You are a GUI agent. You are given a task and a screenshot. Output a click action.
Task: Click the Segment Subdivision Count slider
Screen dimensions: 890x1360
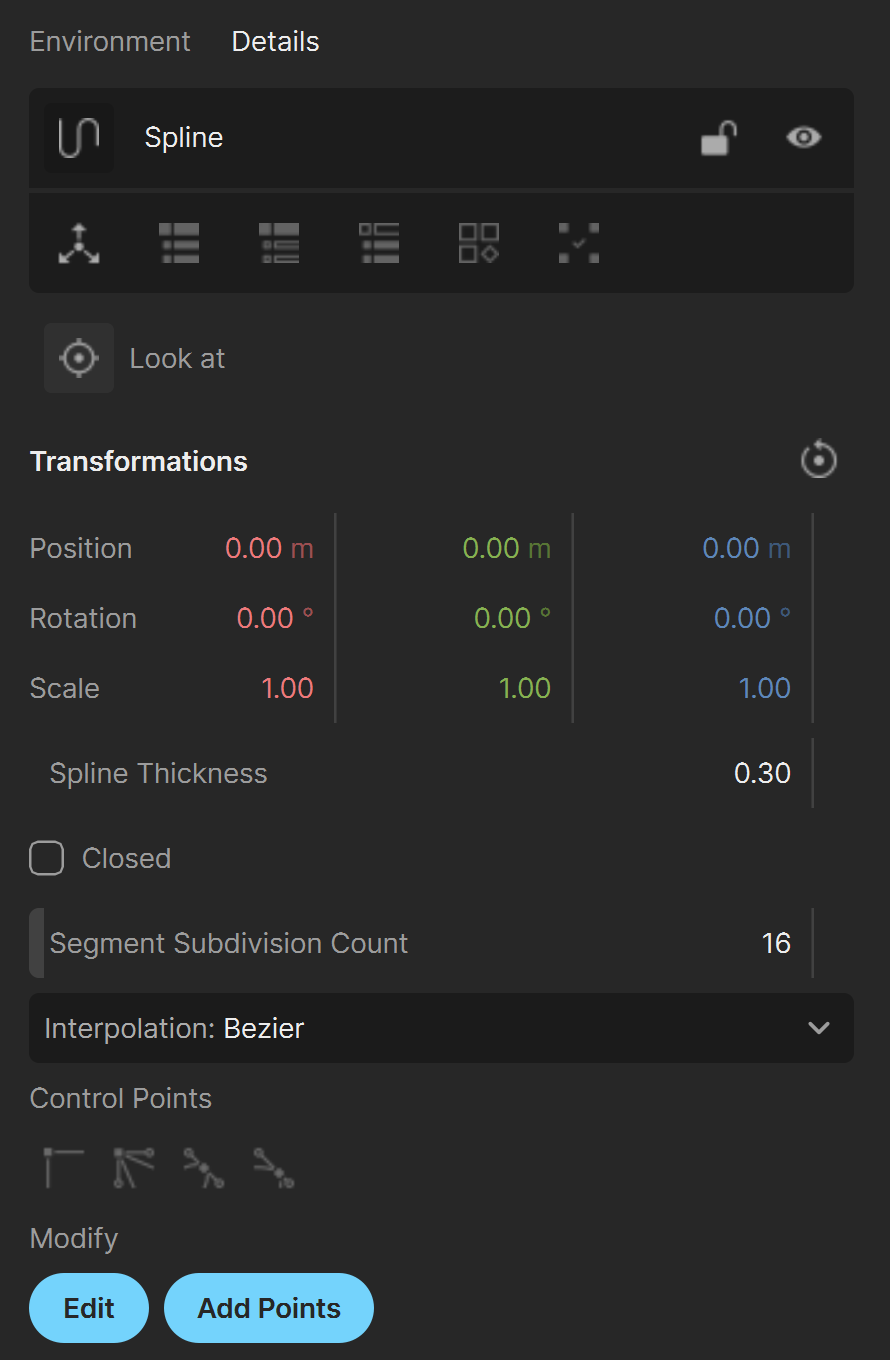tap(421, 943)
